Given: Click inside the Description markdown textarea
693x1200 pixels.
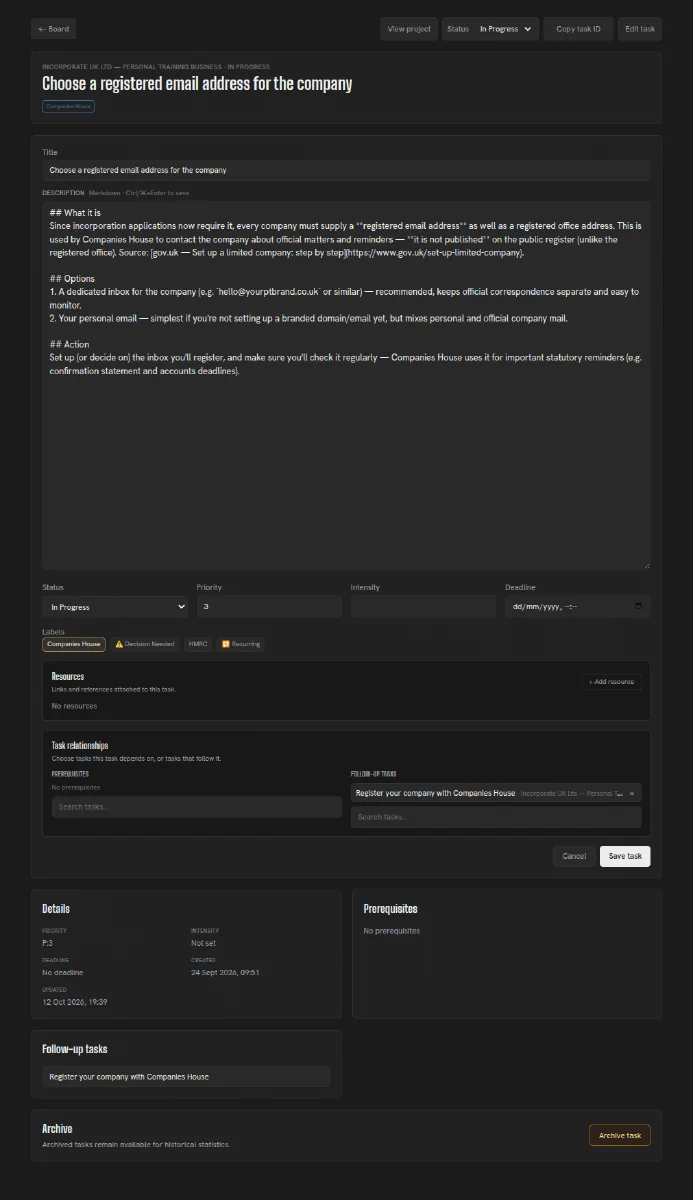Looking at the screenshot, I should click(346, 385).
